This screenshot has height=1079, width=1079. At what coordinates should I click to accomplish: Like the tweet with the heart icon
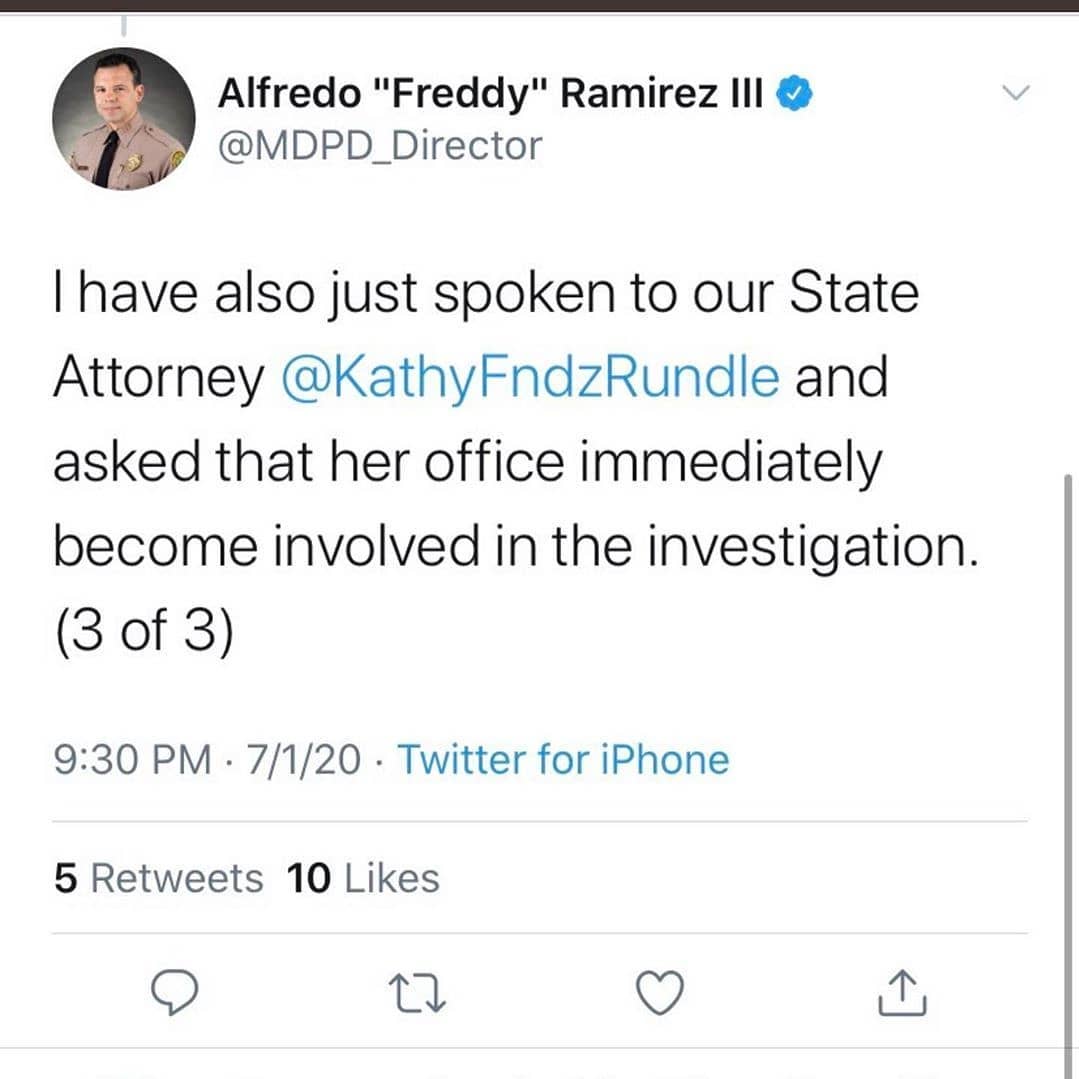[x=660, y=992]
